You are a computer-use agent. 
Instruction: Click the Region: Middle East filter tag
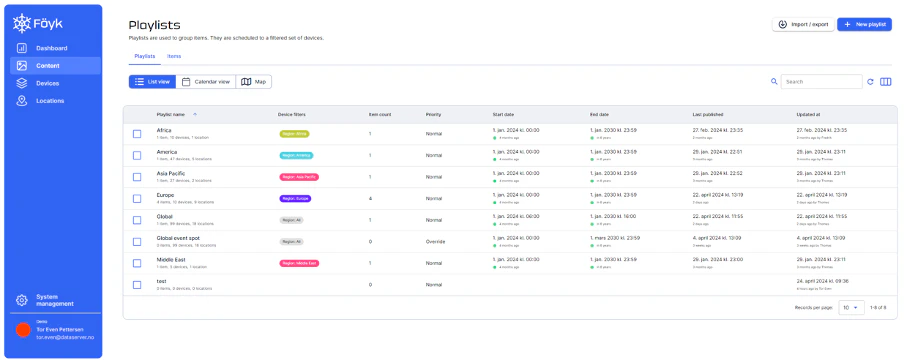click(299, 263)
